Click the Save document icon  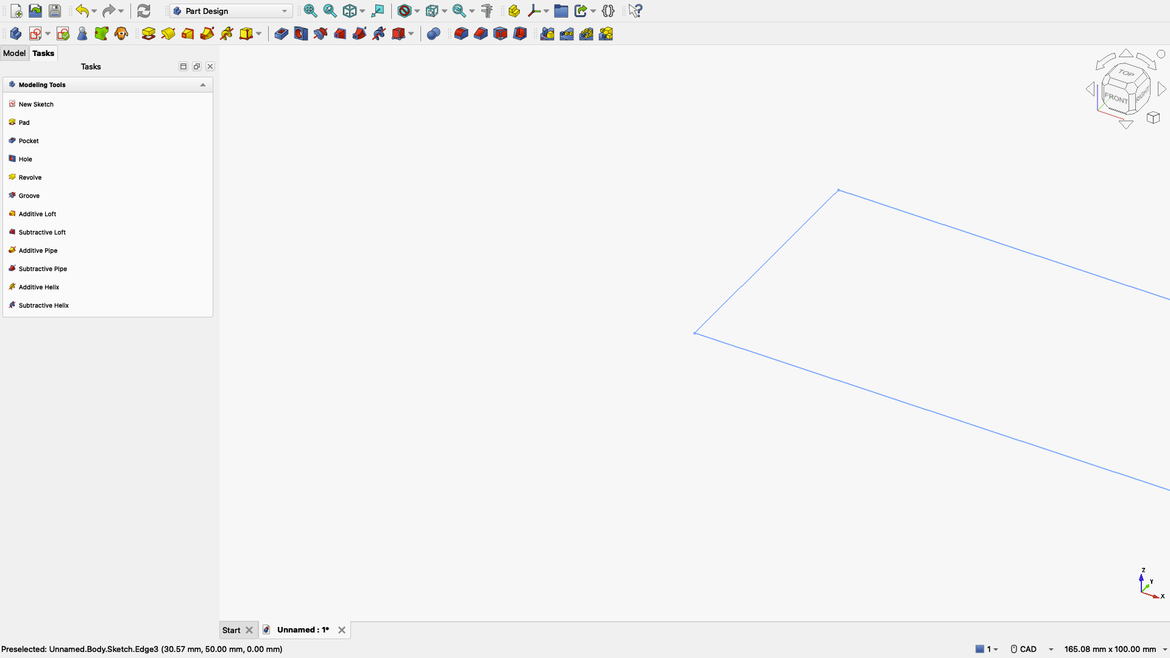click(x=54, y=10)
